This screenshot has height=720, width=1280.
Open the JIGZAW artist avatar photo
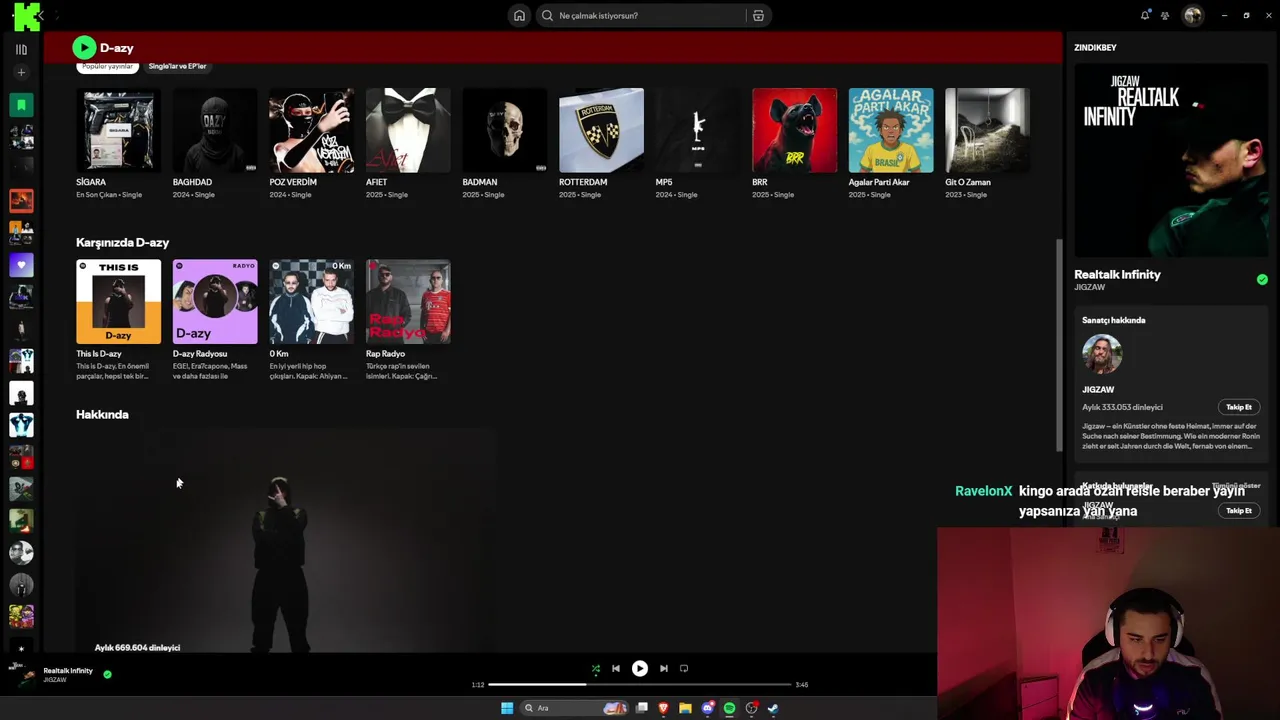[x=1102, y=354]
